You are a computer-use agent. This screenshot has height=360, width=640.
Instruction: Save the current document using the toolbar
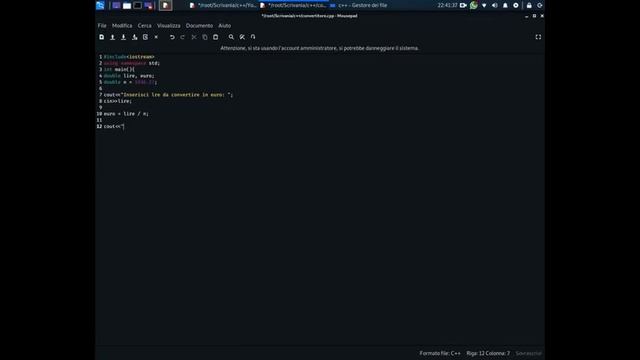[123, 37]
